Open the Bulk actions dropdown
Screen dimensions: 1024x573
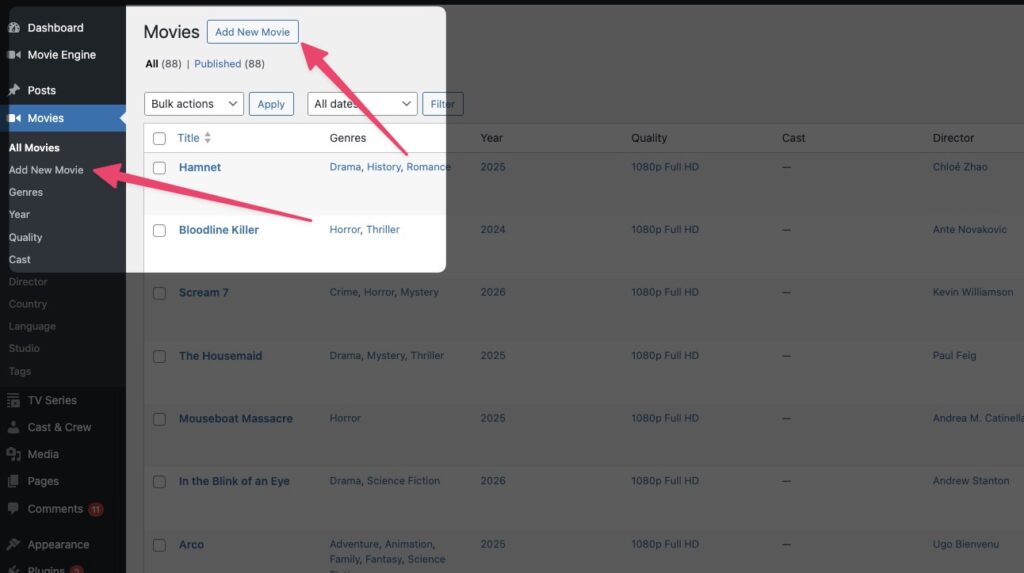pyautogui.click(x=194, y=104)
